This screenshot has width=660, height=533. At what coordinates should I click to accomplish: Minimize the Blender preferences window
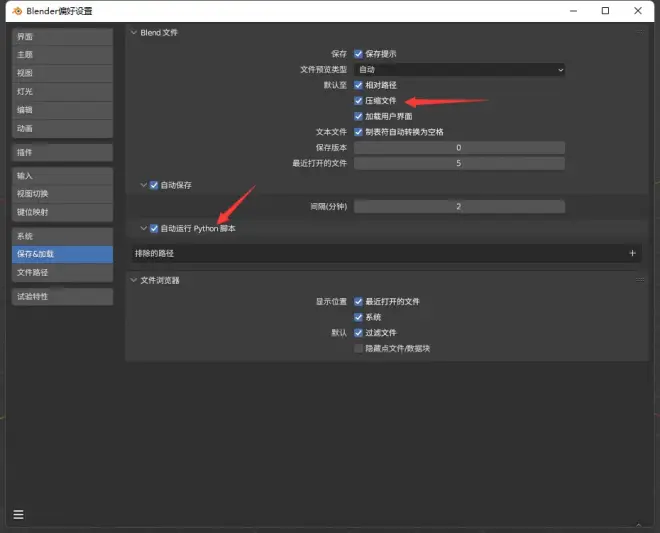pyautogui.click(x=573, y=11)
